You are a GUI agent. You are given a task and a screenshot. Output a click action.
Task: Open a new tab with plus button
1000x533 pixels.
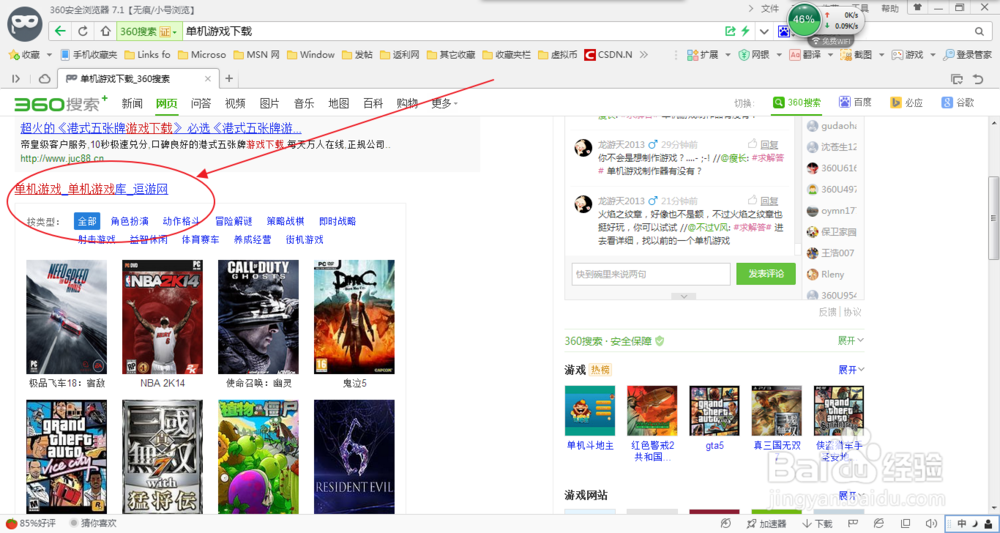(229, 79)
